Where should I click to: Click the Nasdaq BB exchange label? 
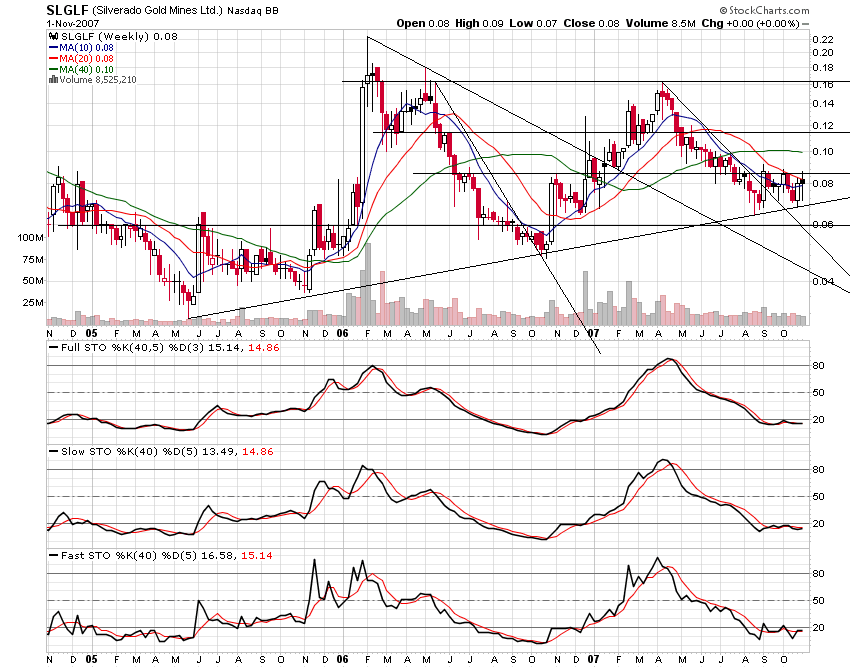(253, 10)
